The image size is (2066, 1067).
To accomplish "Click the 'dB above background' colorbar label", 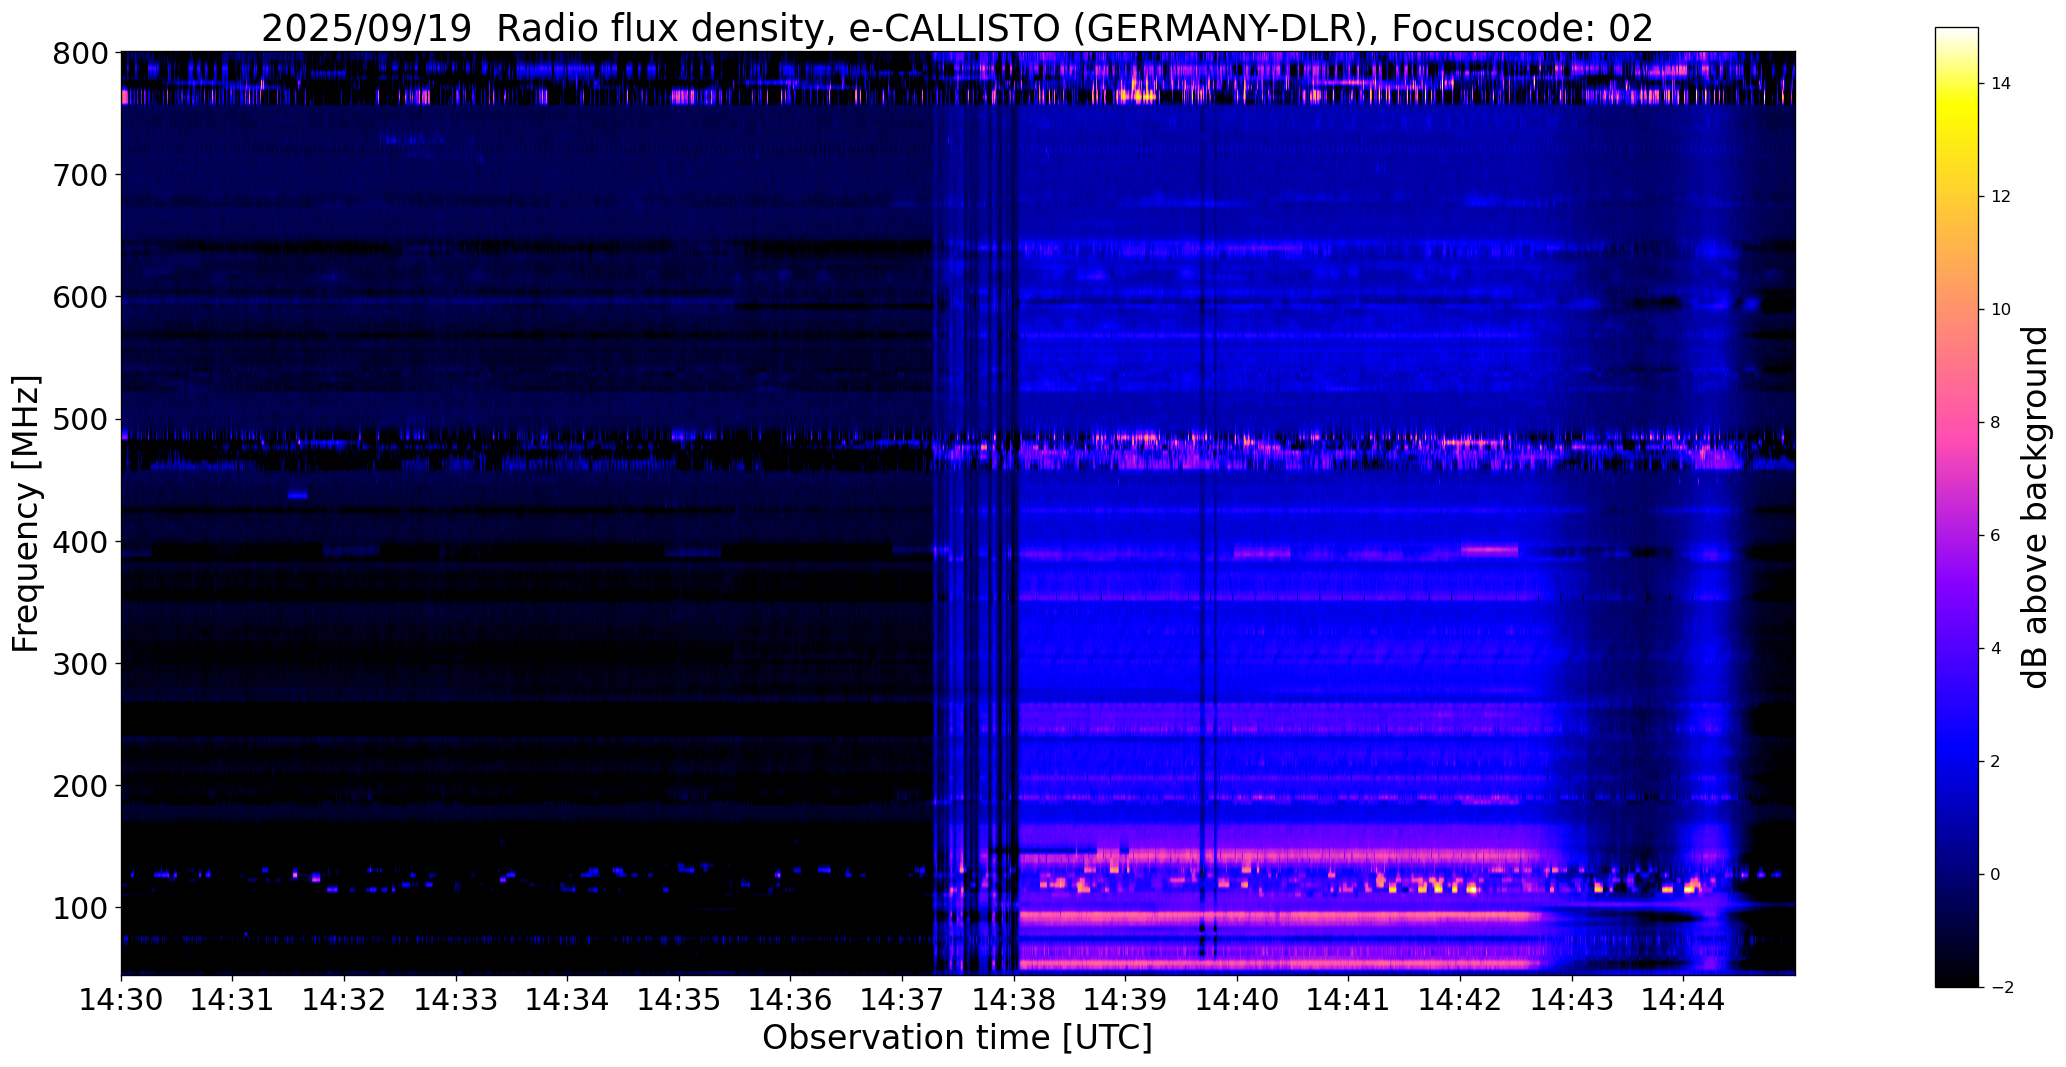I will point(2034,507).
